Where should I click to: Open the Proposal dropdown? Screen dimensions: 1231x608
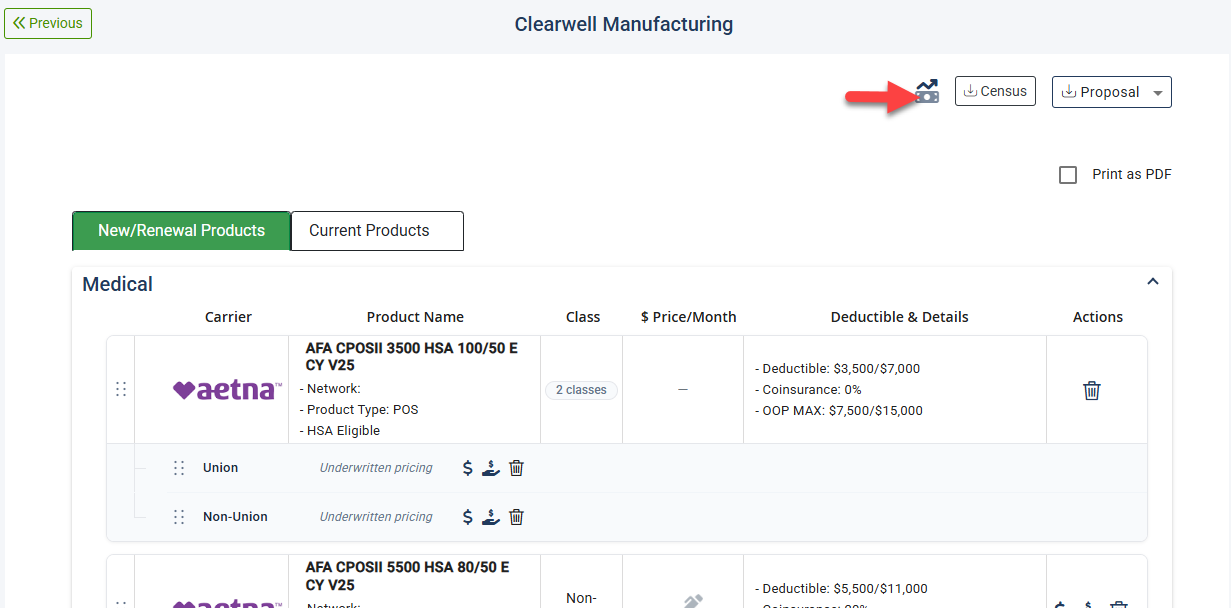(1112, 92)
